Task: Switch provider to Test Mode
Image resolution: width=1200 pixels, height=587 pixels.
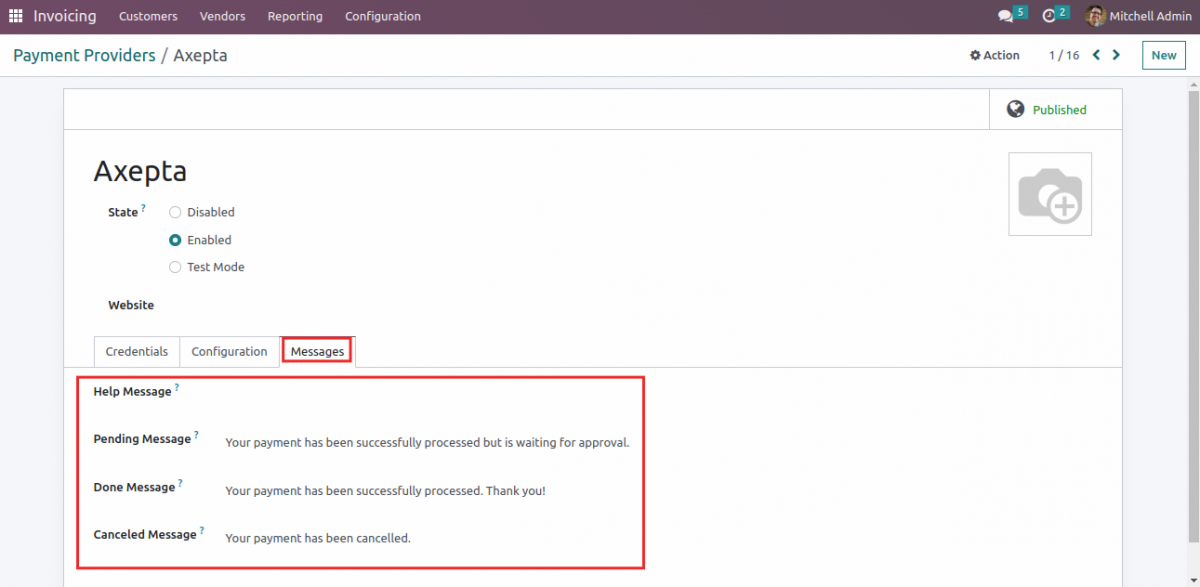Action: pyautogui.click(x=175, y=267)
